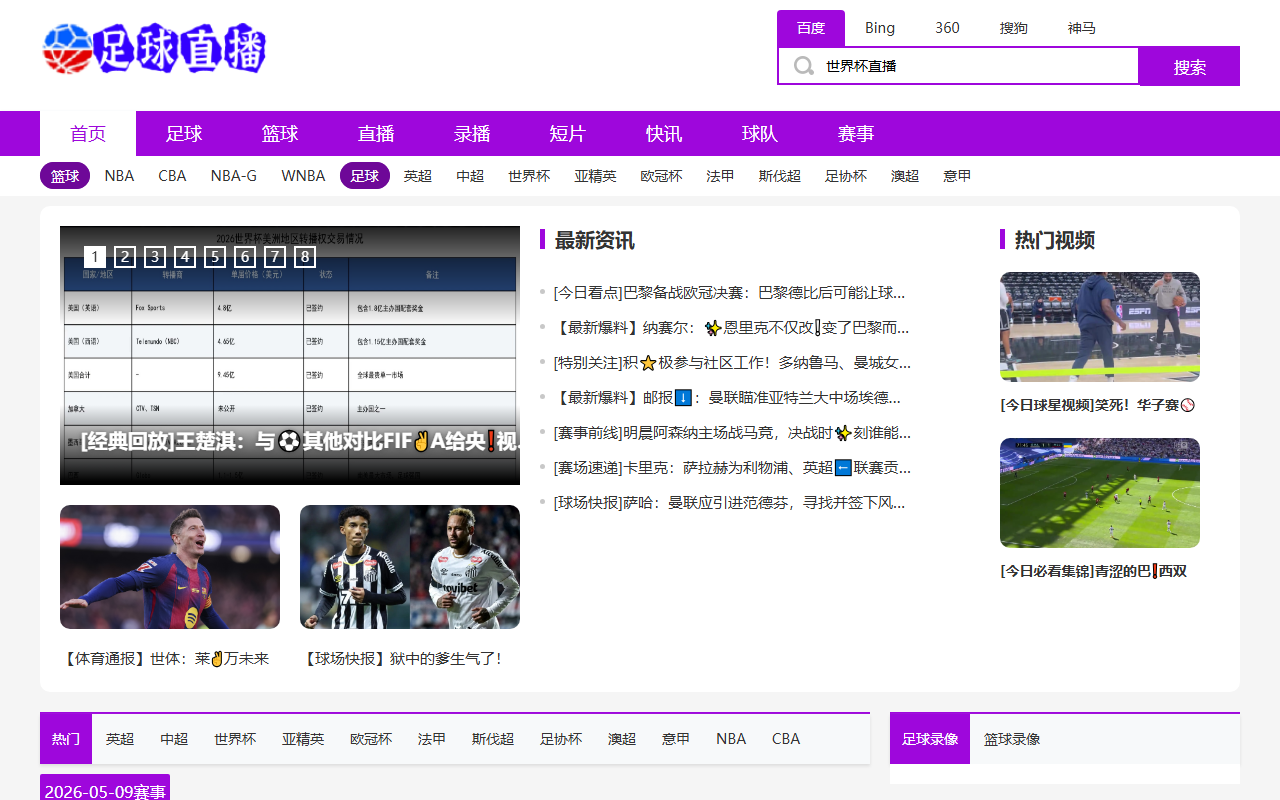Open news headline 萨哈：曼联应引进范德芬
This screenshot has width=1280, height=800.
coord(730,502)
